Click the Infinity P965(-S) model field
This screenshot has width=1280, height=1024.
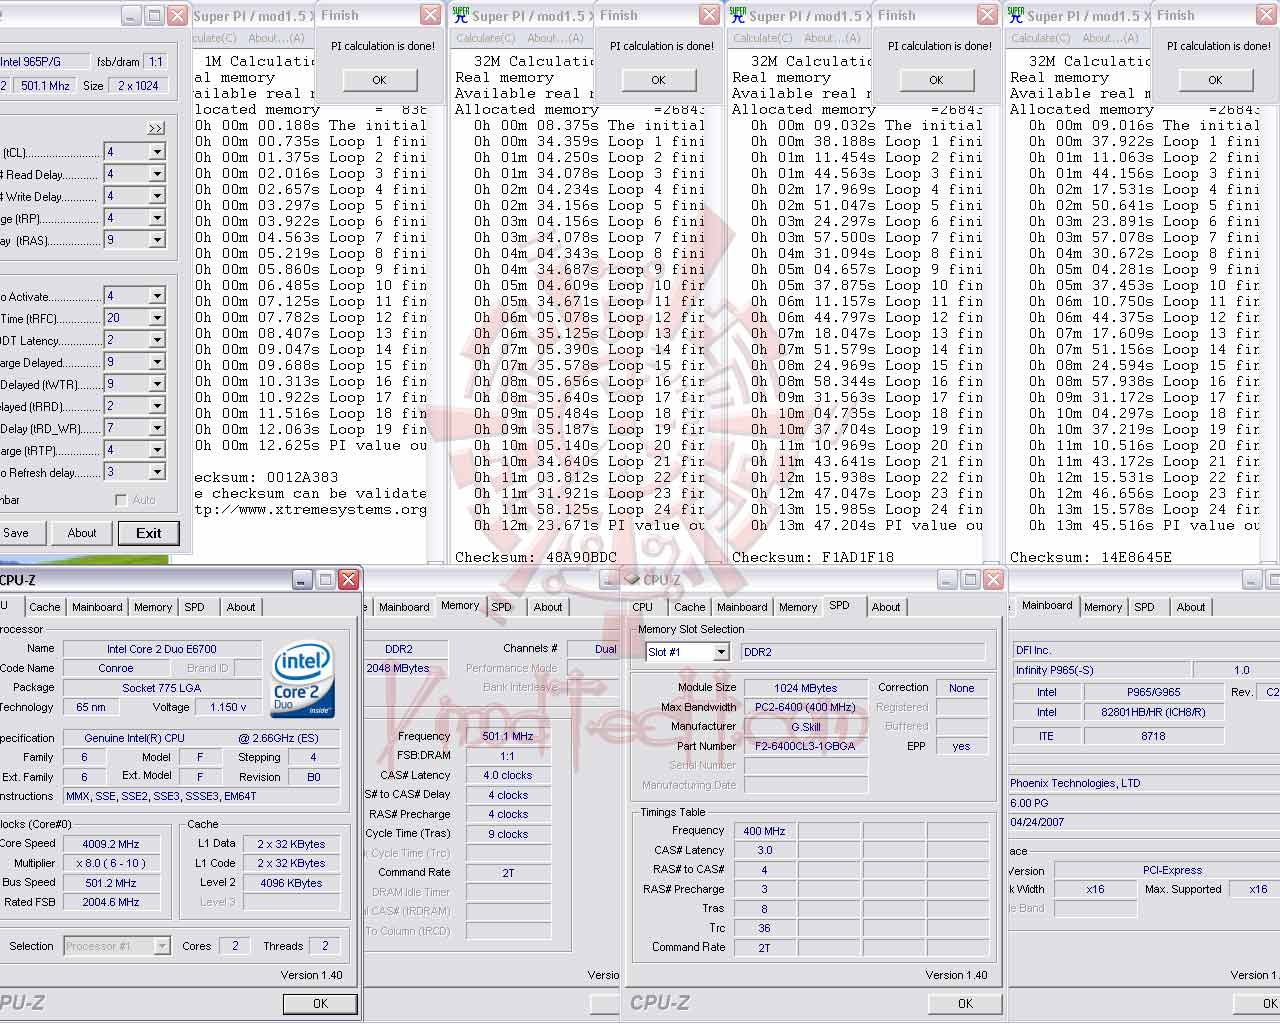tap(1100, 670)
